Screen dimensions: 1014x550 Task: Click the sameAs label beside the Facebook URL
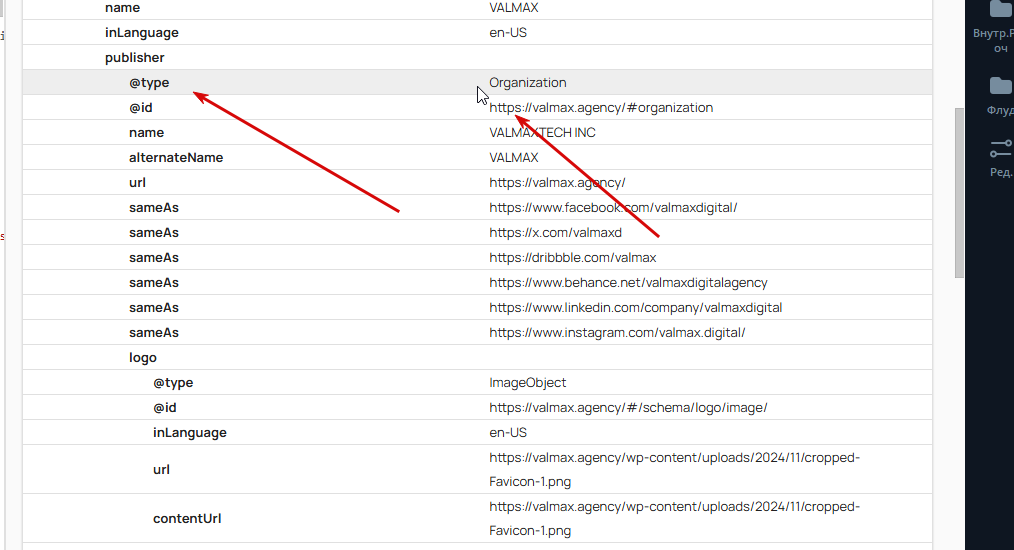pyautogui.click(x=153, y=208)
